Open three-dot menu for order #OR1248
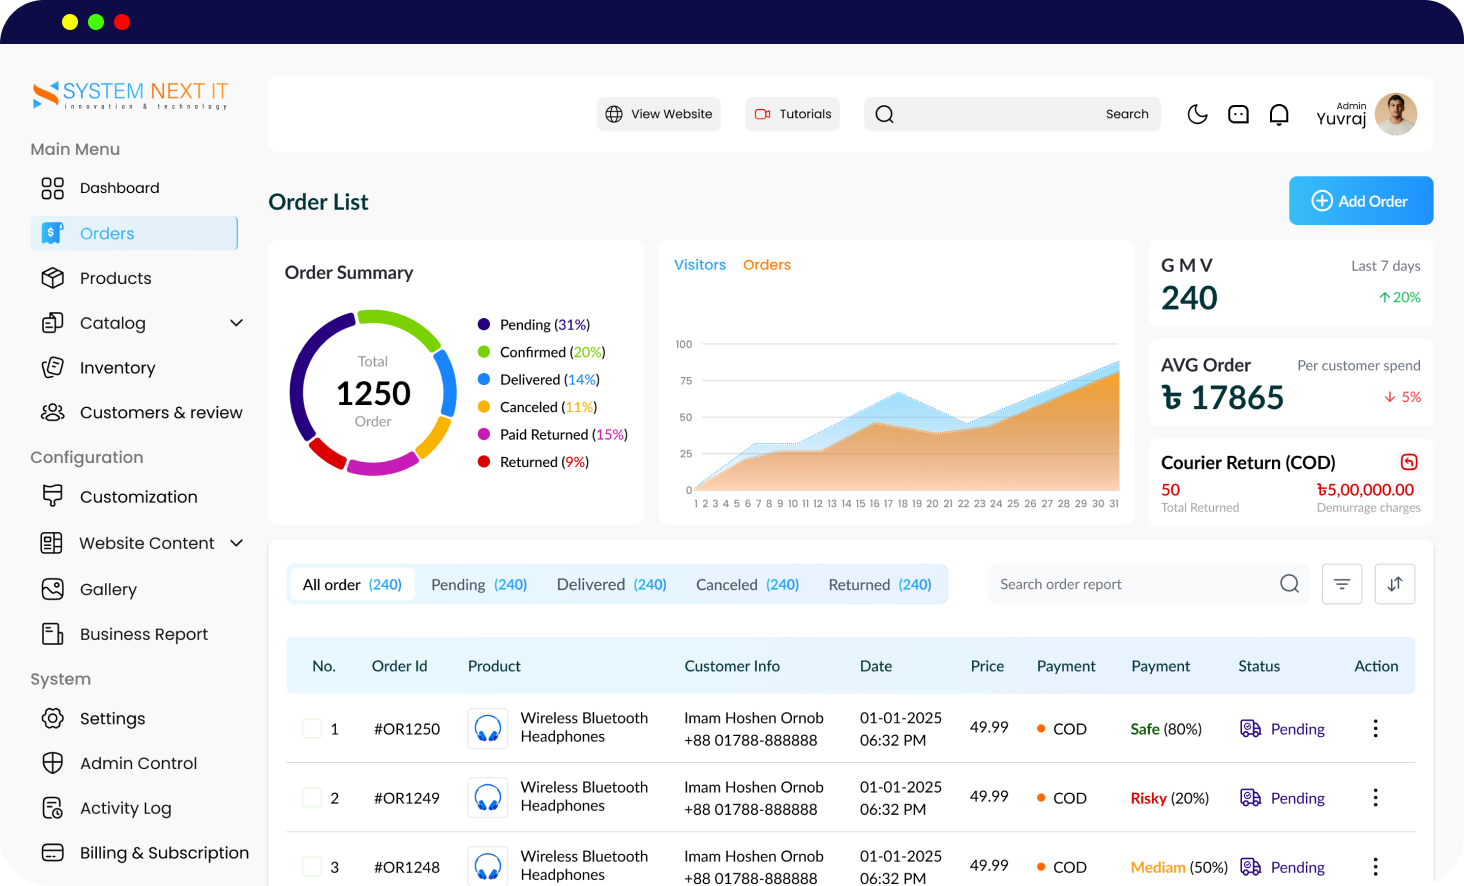 (x=1376, y=866)
